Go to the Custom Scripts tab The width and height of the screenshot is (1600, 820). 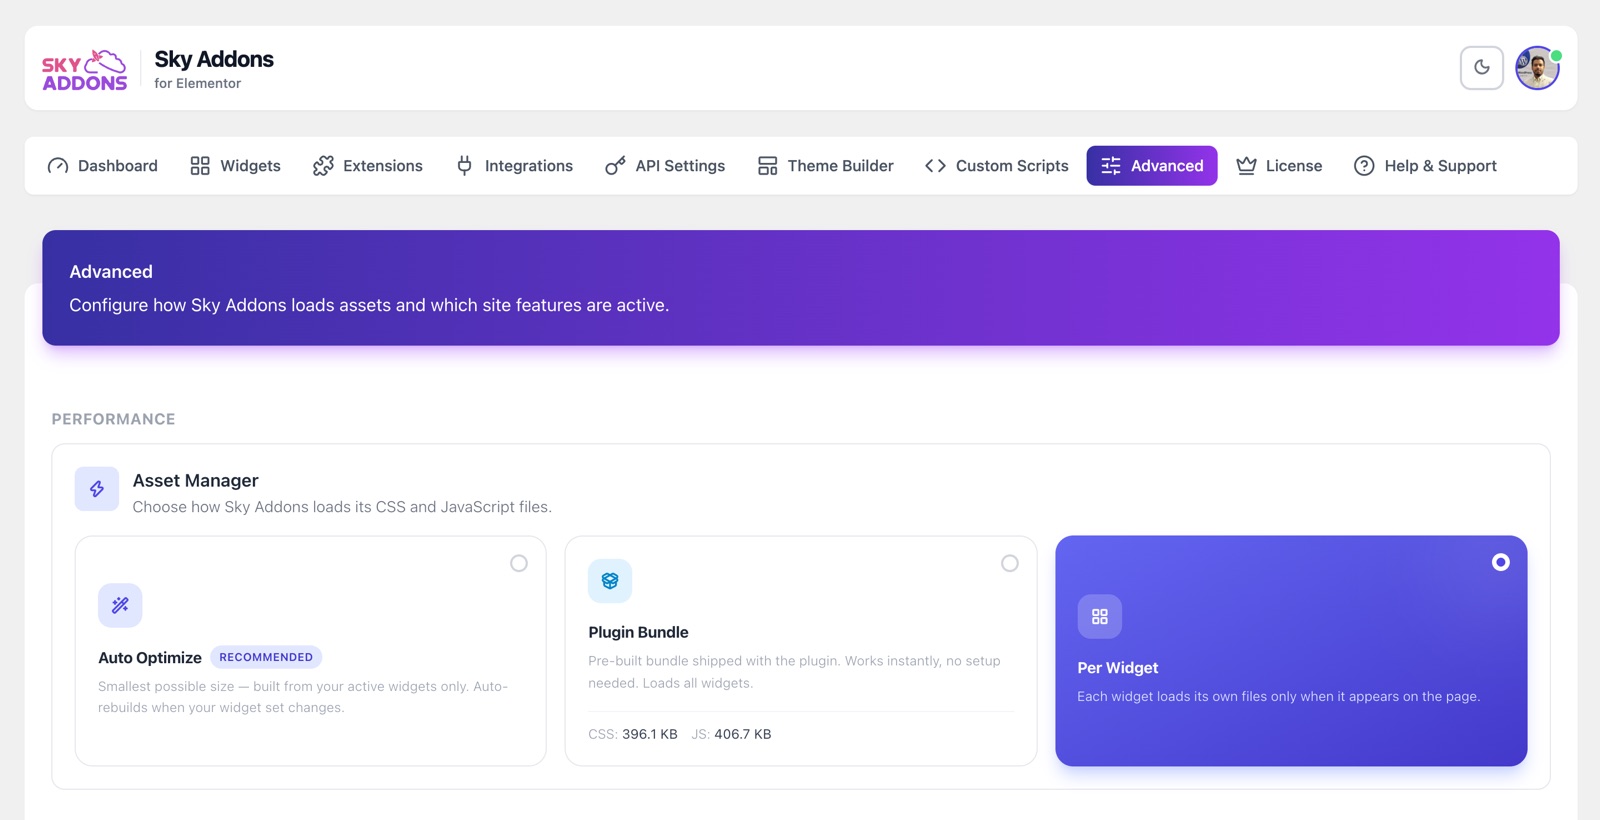pos(997,166)
